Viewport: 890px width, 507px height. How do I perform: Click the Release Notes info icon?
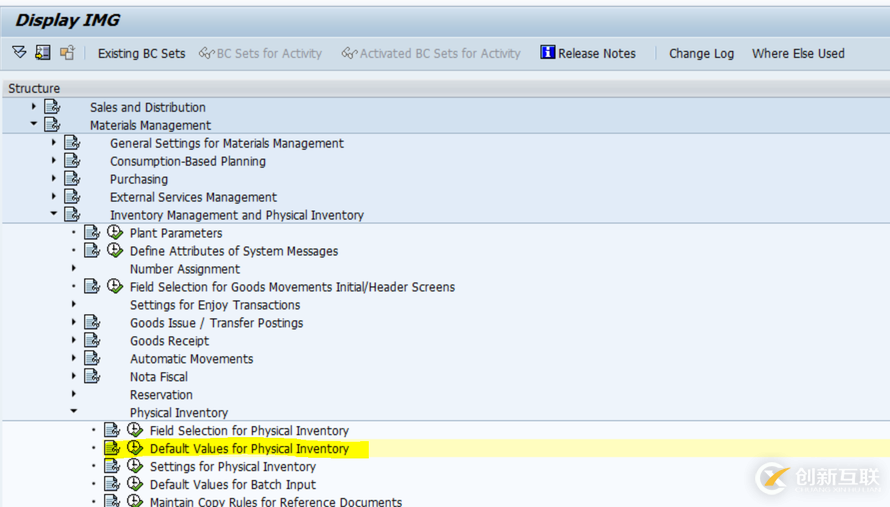[x=547, y=53]
